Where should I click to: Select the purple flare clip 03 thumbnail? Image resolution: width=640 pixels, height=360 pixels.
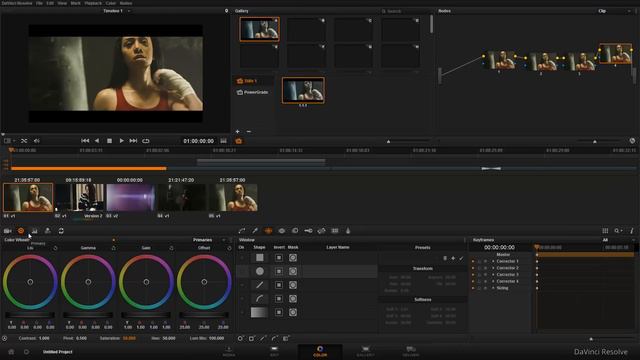[x=131, y=198]
